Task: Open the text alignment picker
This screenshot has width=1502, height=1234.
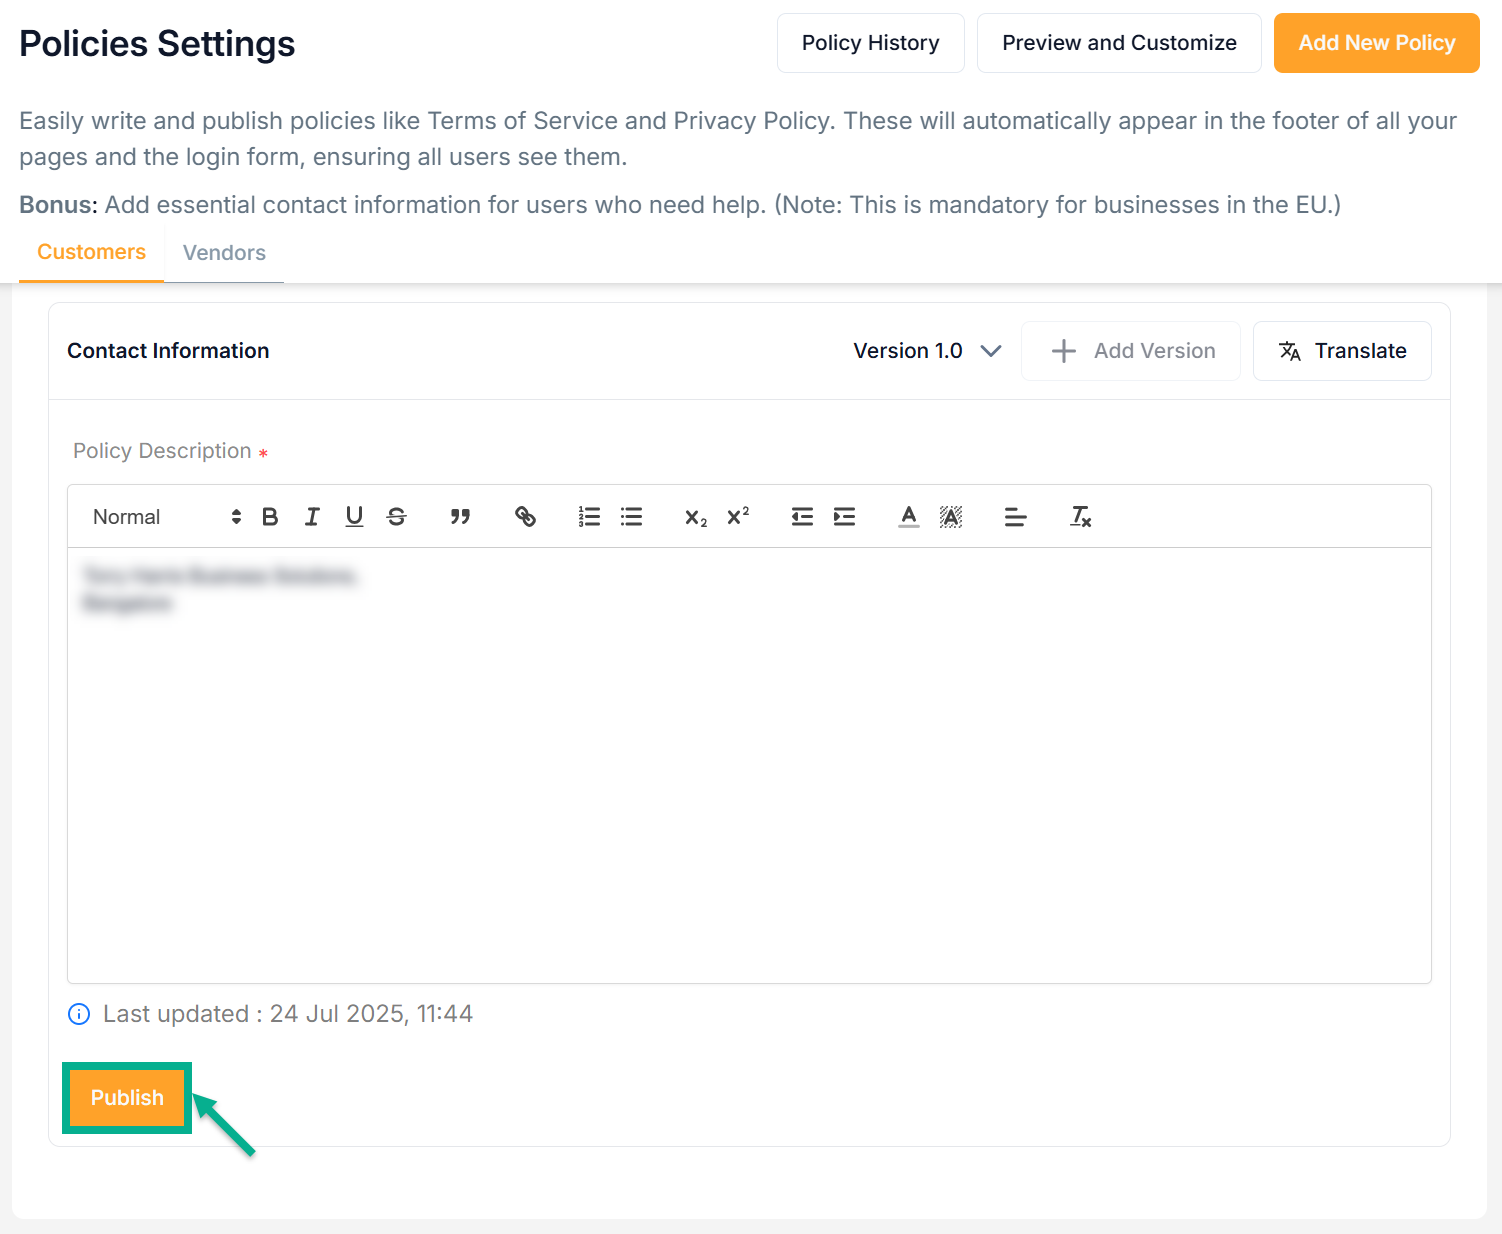Action: (1015, 517)
